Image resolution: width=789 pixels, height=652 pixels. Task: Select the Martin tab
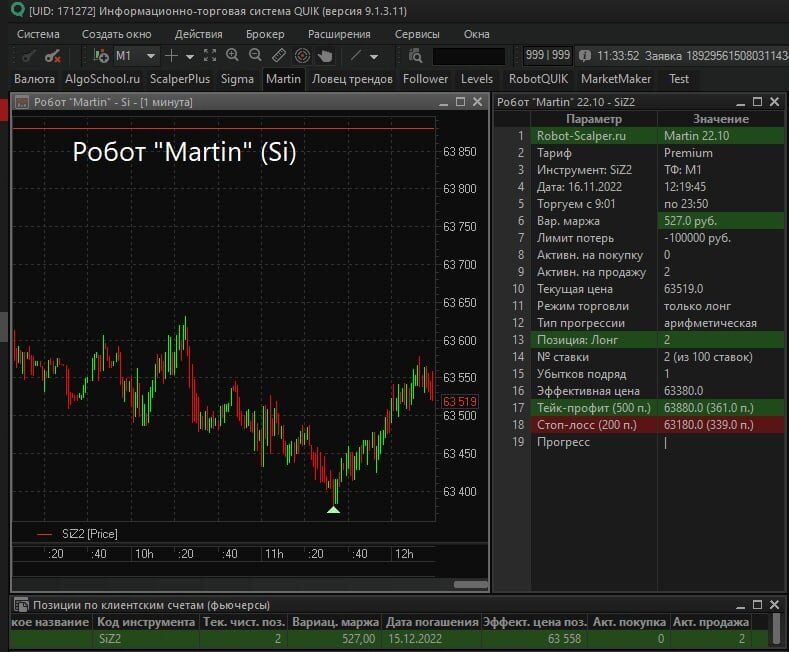283,79
